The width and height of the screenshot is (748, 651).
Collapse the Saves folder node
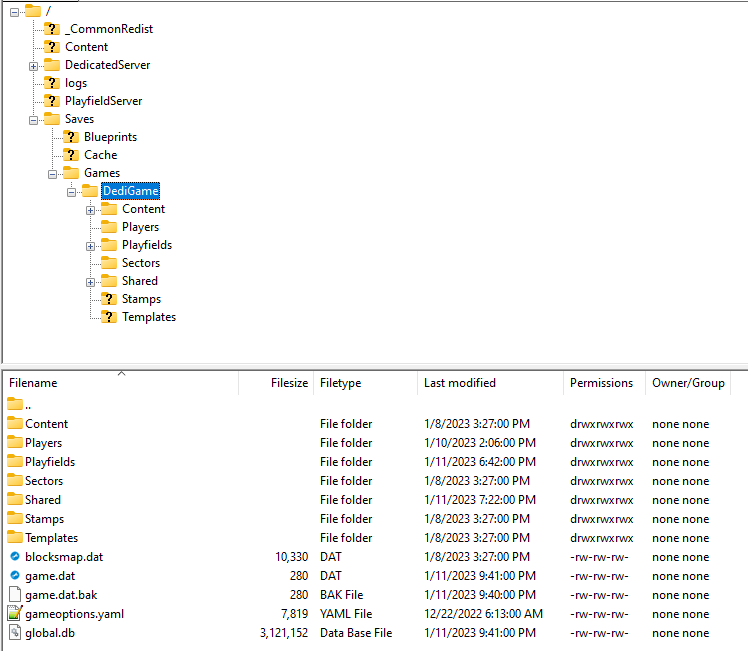(x=33, y=120)
